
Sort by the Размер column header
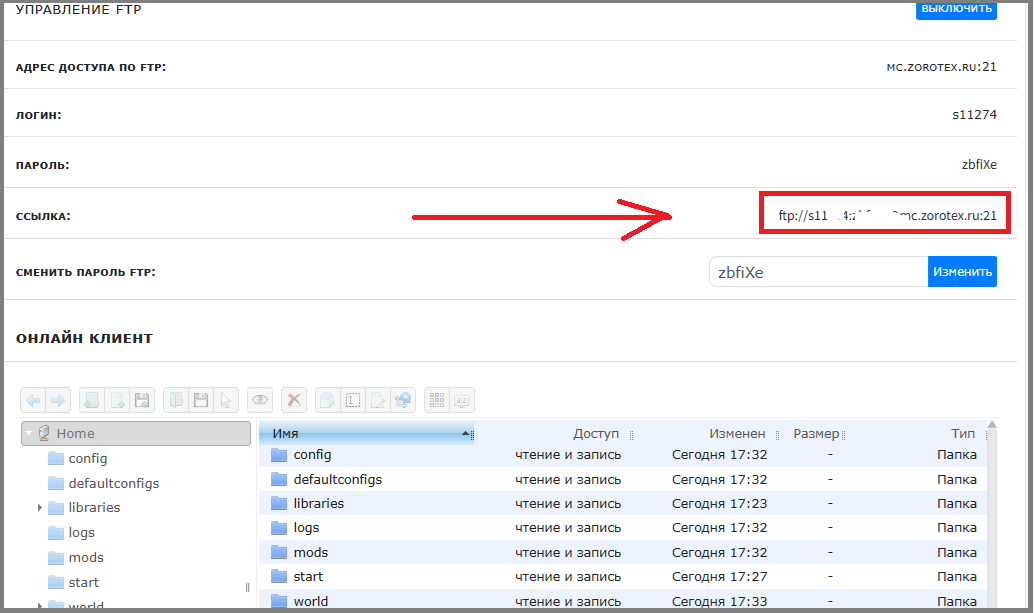816,433
